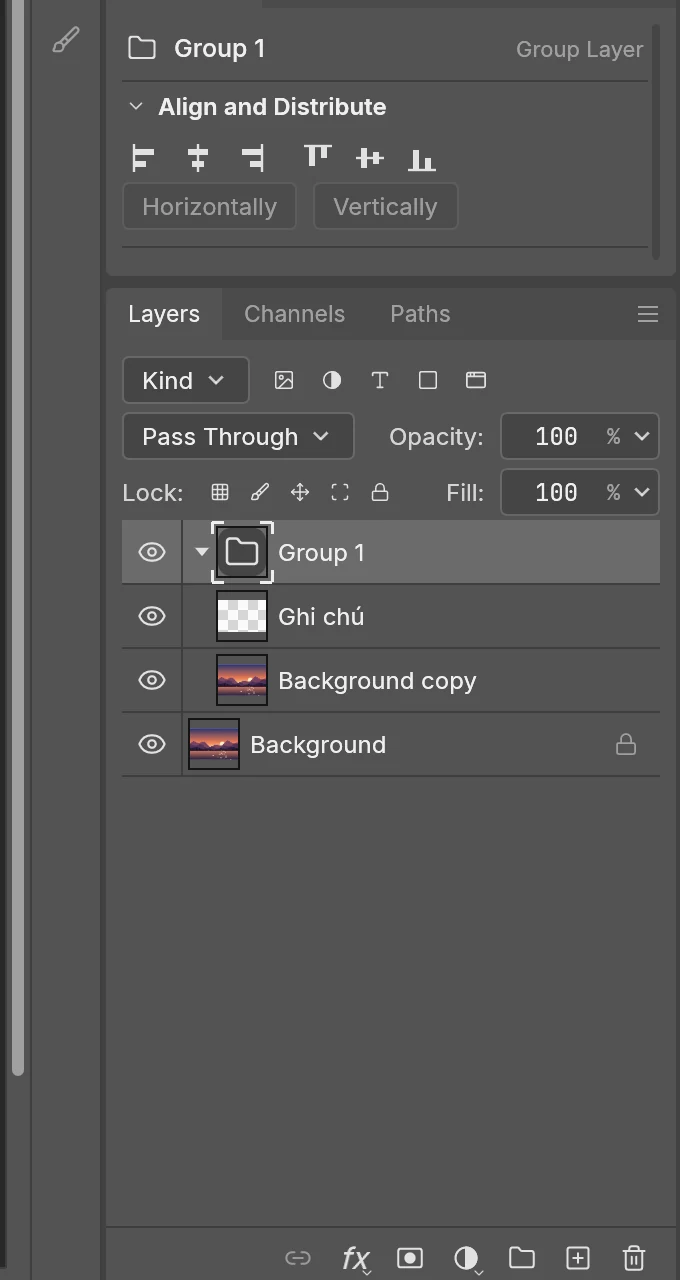Select the Ghi chú layer name
Screen dimensions: 680x1280
pyautogui.click(x=321, y=617)
